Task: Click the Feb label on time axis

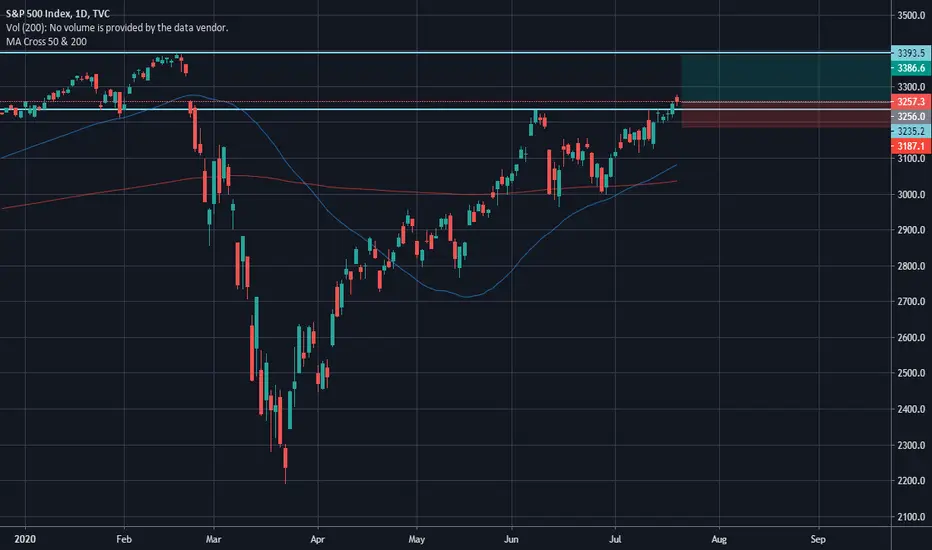Action: (124, 539)
